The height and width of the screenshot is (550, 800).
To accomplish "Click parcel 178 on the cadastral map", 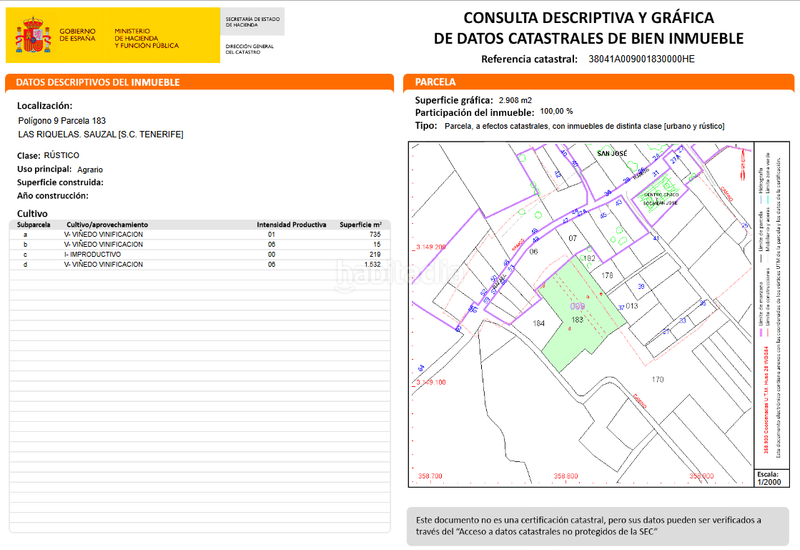I will click(x=606, y=274).
